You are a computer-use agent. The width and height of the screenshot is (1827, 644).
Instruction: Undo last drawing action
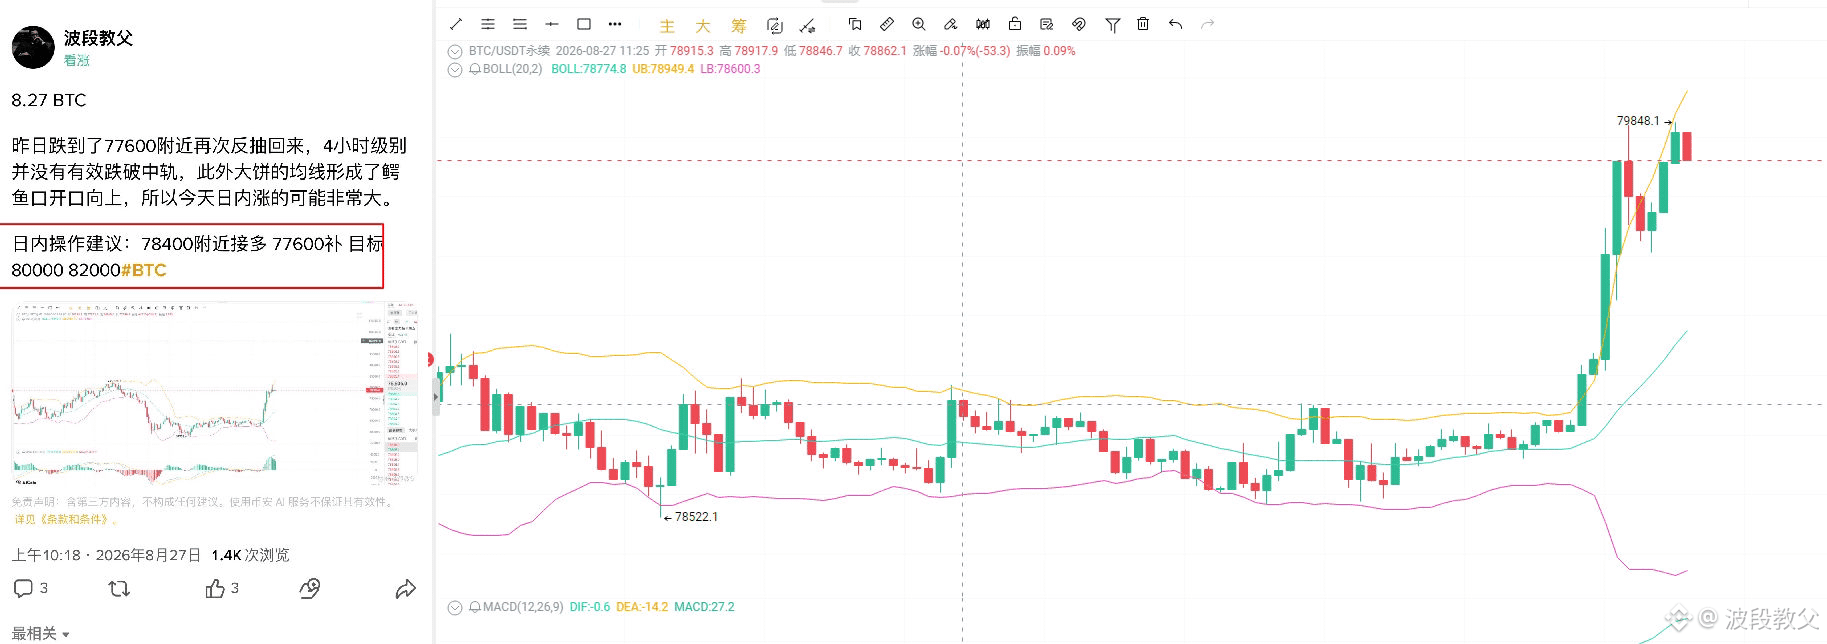(1175, 24)
